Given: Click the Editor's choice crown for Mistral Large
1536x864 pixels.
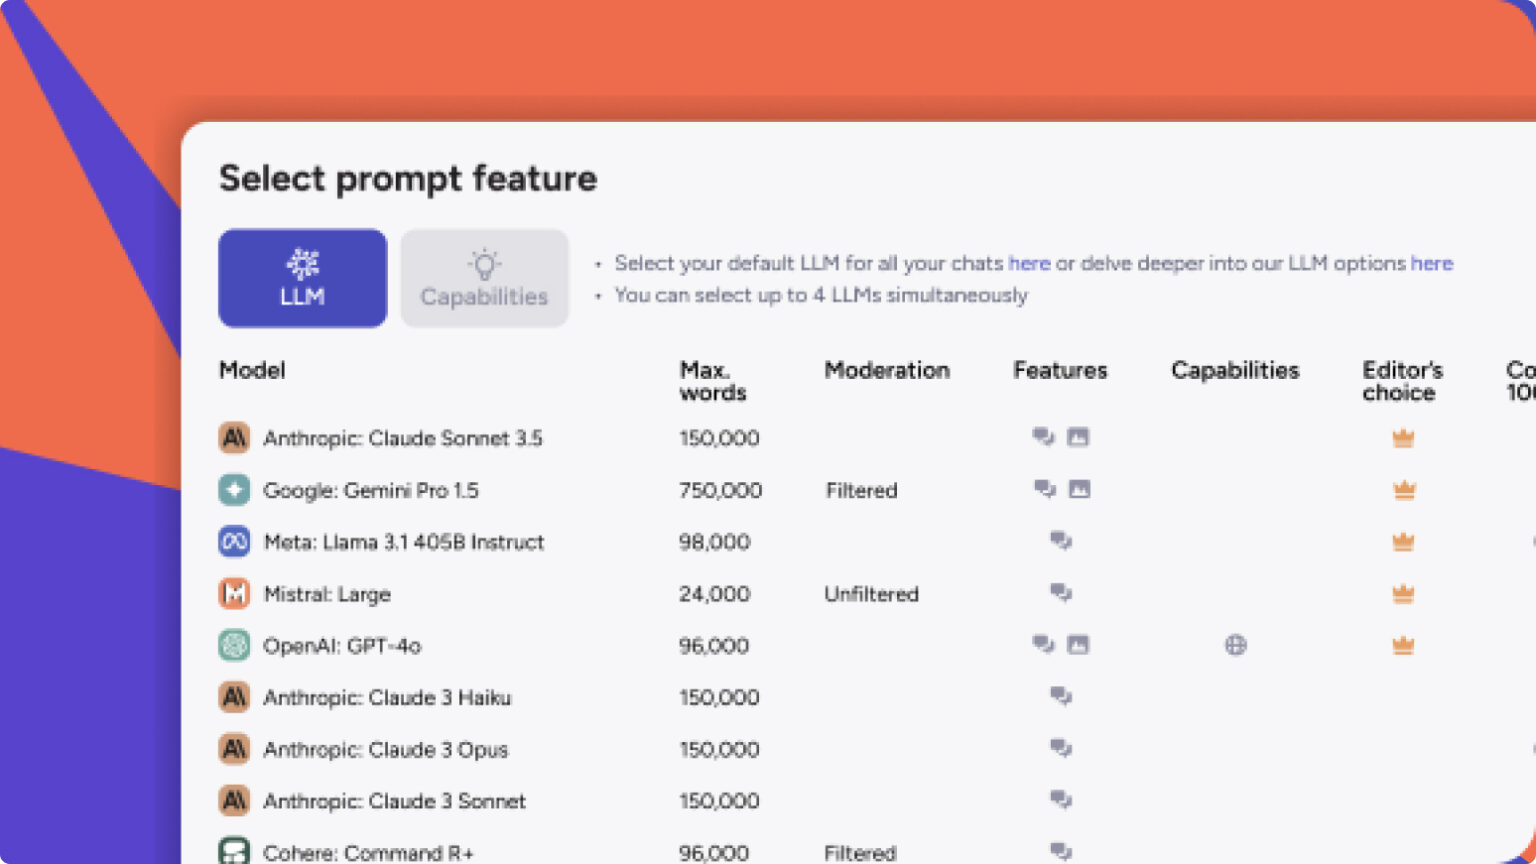Looking at the screenshot, I should (1403, 594).
